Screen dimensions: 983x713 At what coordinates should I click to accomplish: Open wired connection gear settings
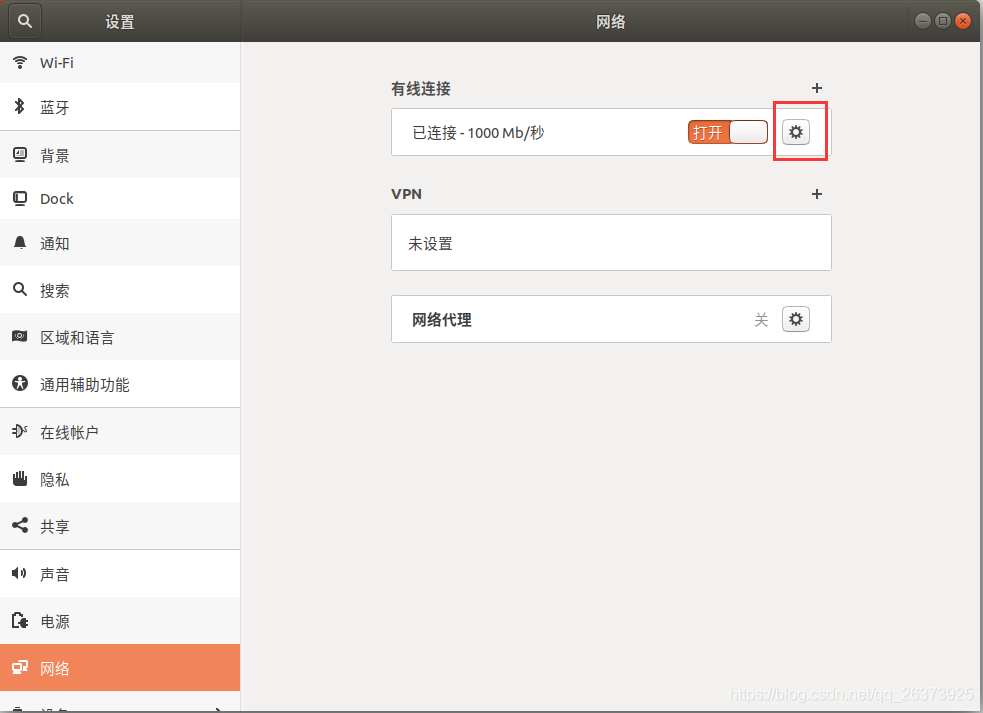point(796,132)
